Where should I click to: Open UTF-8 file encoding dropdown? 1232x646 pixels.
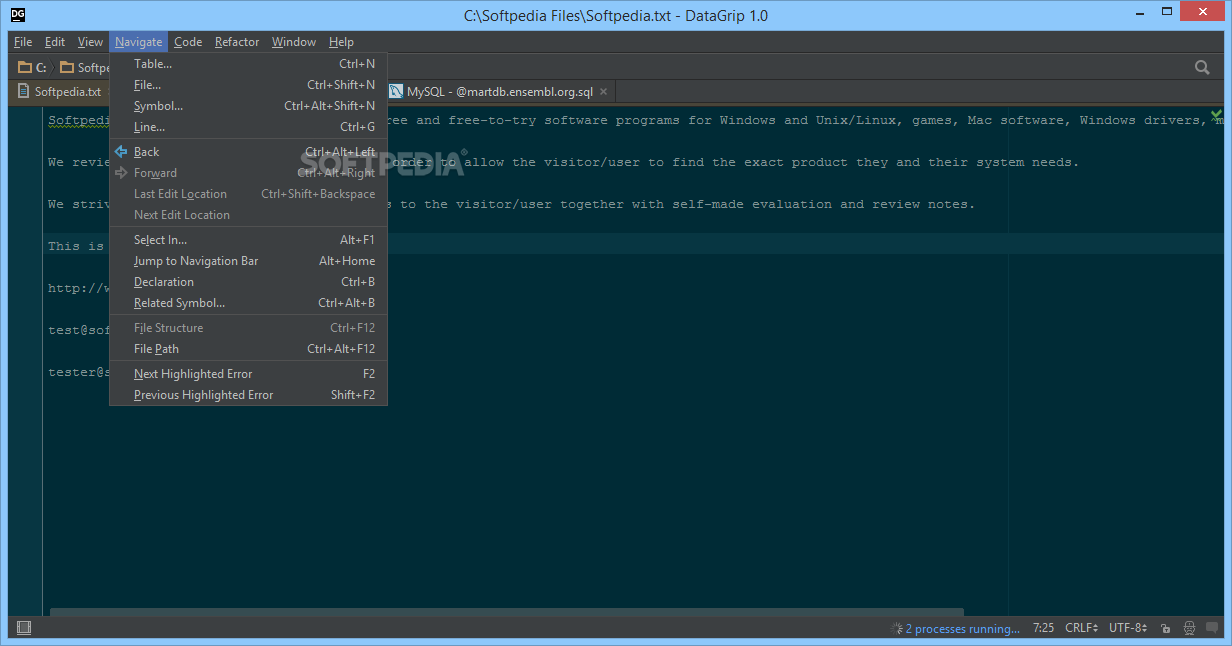click(x=1128, y=629)
